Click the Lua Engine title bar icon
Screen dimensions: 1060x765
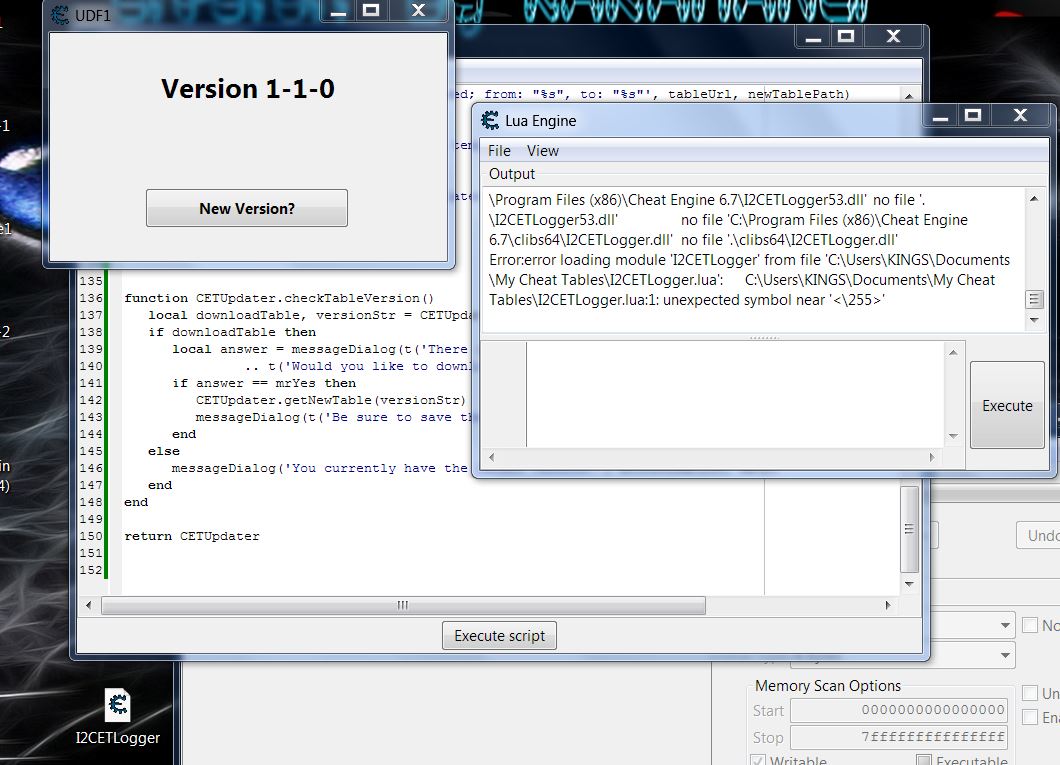pos(490,121)
